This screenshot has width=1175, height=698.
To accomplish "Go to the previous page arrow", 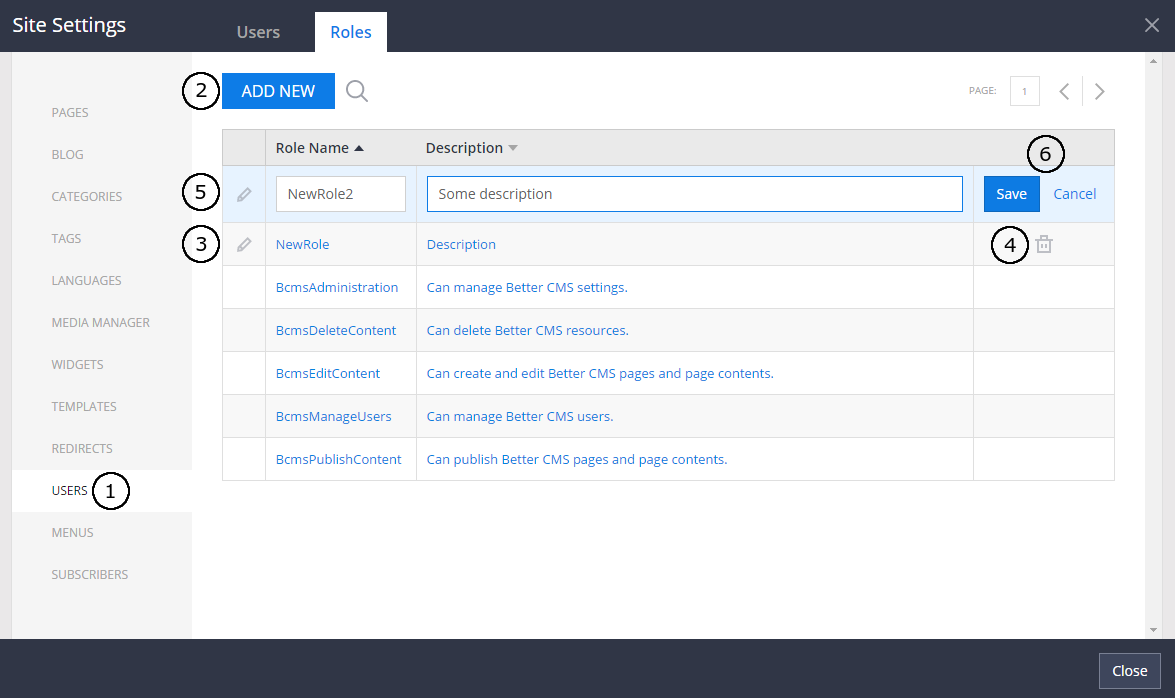I will point(1064,91).
